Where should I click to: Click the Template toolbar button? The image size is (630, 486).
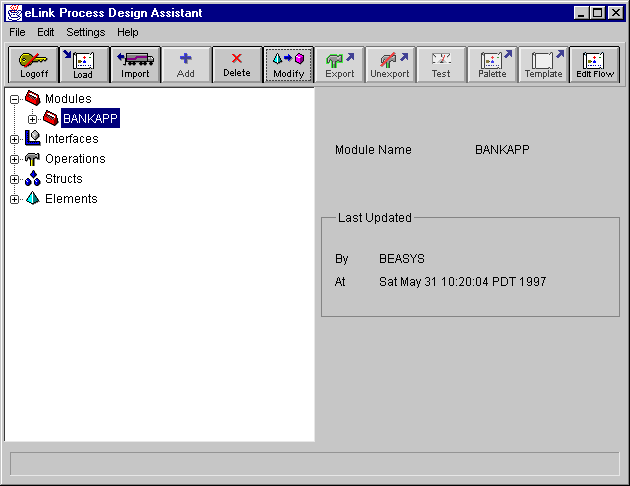coord(544,65)
